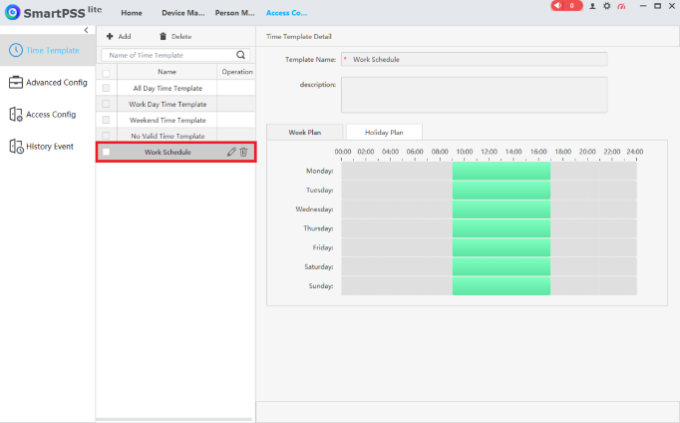Image resolution: width=680 pixels, height=423 pixels.
Task: Click Monday's green time period bar
Action: 501,171
